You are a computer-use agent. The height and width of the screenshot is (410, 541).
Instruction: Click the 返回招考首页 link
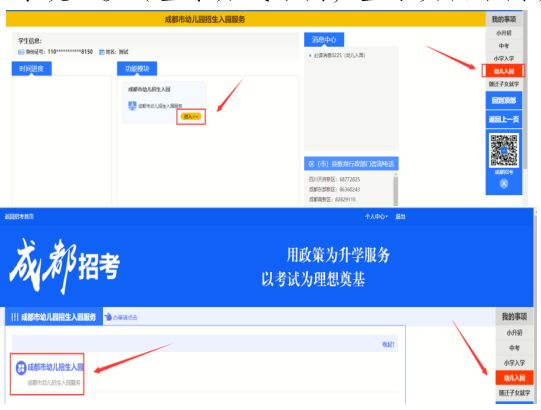[19, 216]
